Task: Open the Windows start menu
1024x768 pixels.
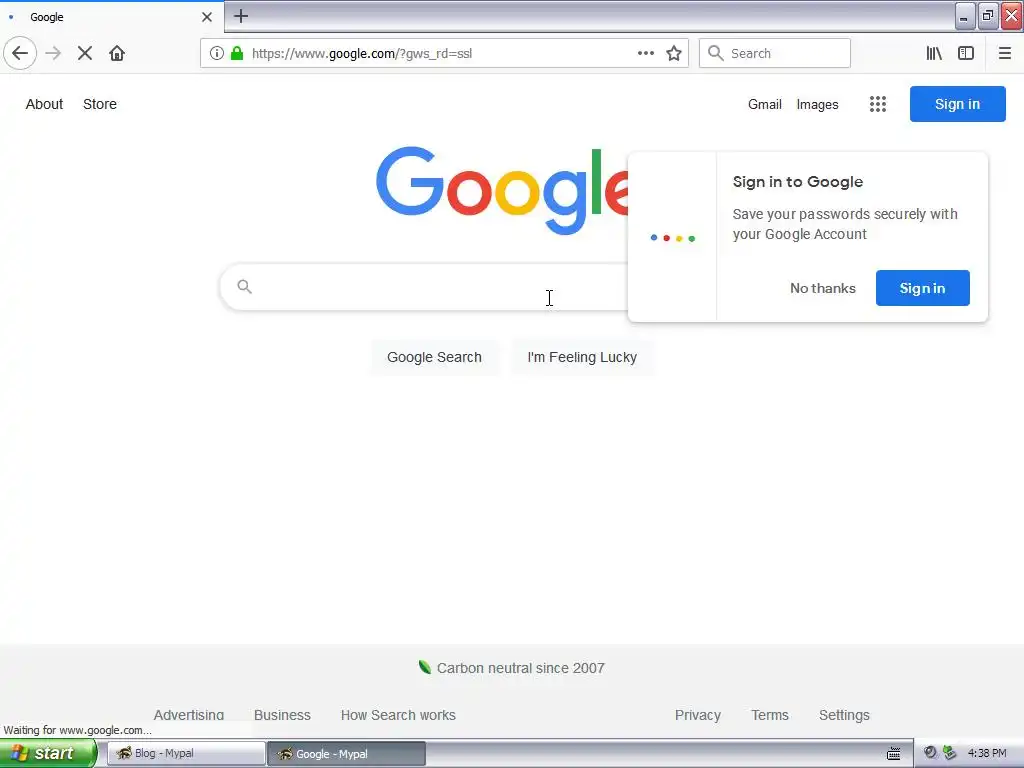Action: point(48,754)
